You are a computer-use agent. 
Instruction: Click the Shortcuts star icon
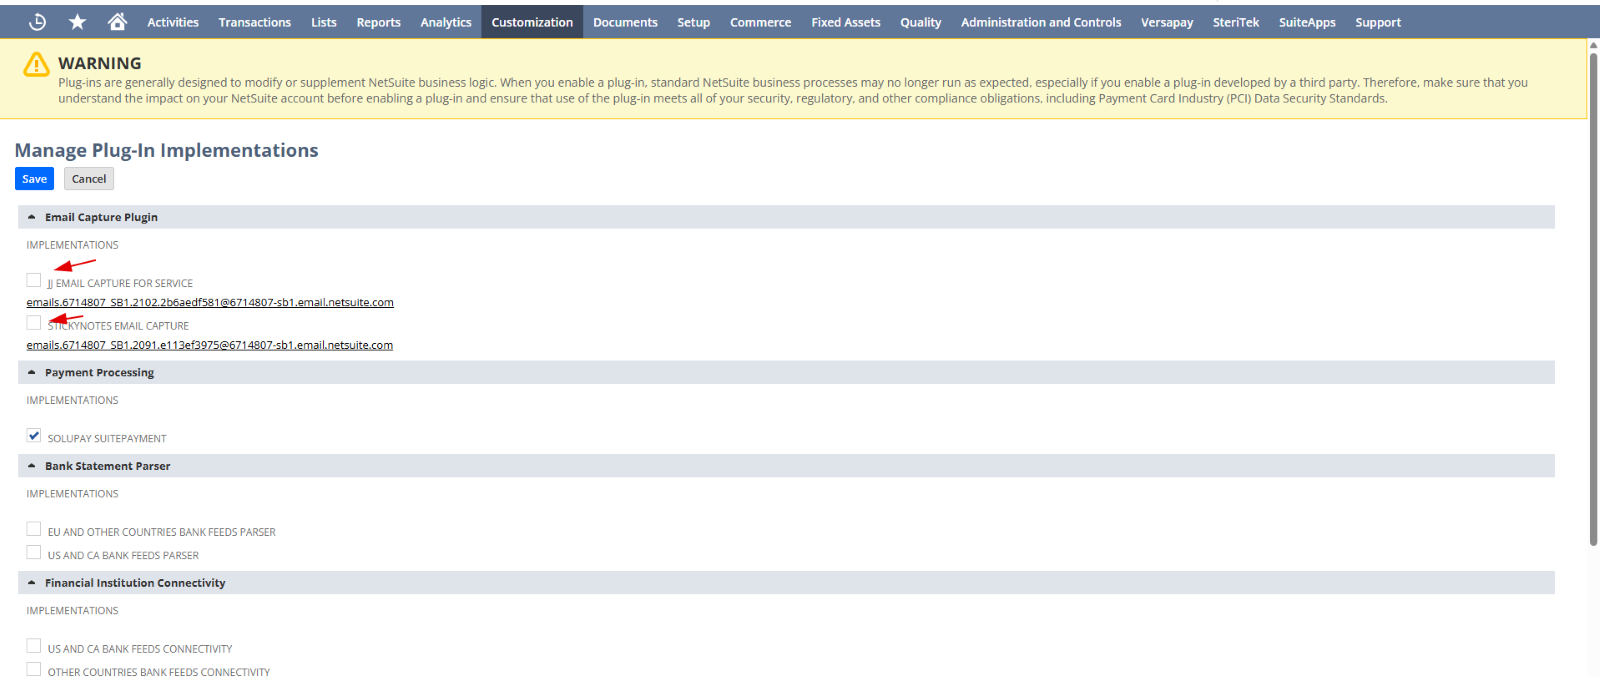[77, 22]
